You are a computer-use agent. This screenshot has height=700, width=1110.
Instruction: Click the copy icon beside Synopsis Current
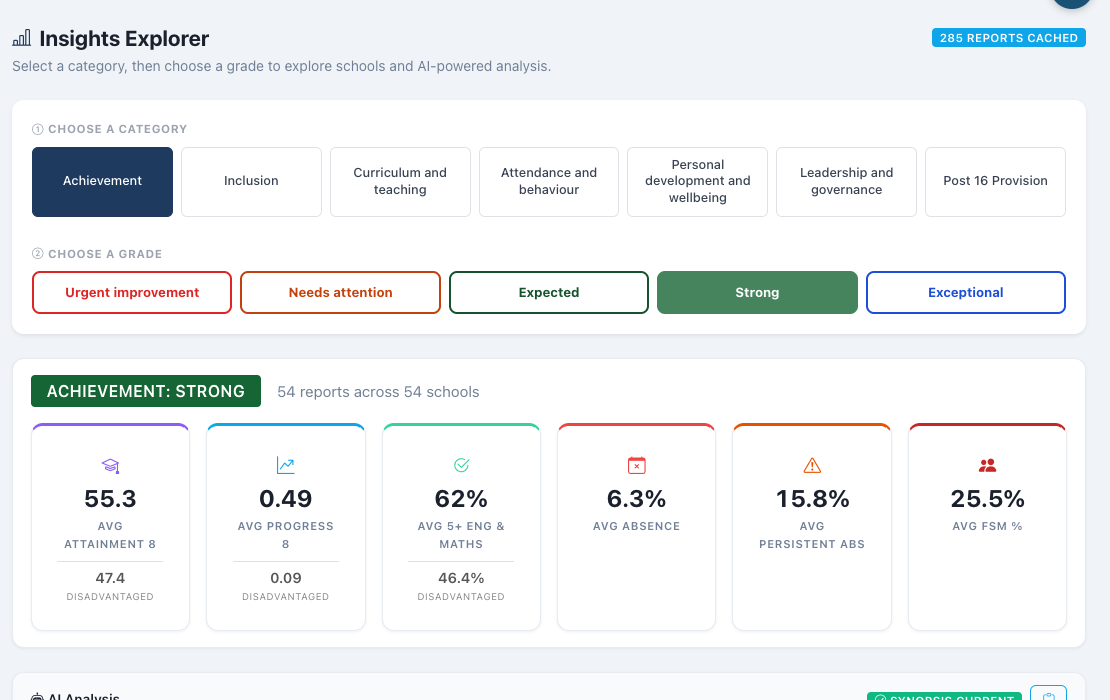click(1048, 695)
